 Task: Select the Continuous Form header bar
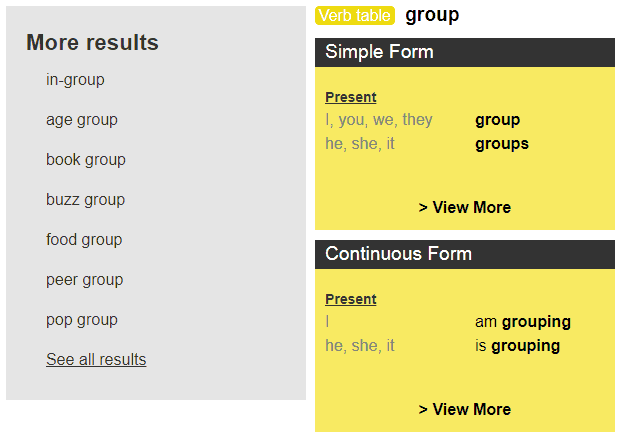point(464,254)
